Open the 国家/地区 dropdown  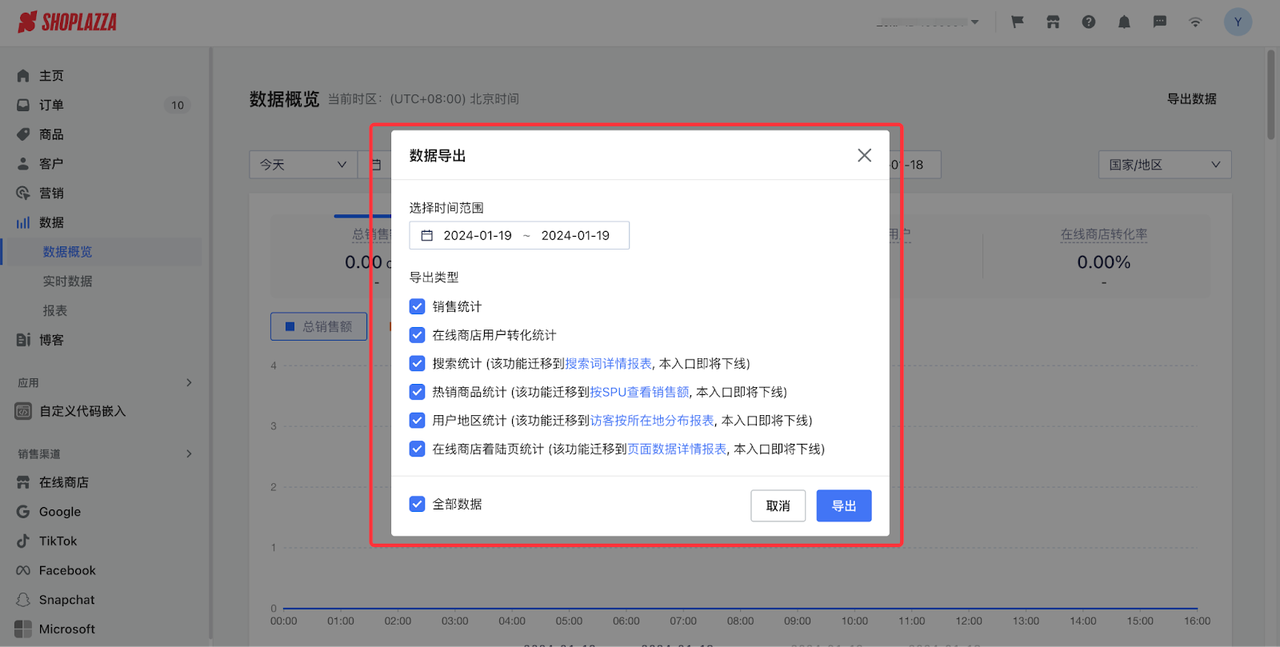pos(1164,164)
